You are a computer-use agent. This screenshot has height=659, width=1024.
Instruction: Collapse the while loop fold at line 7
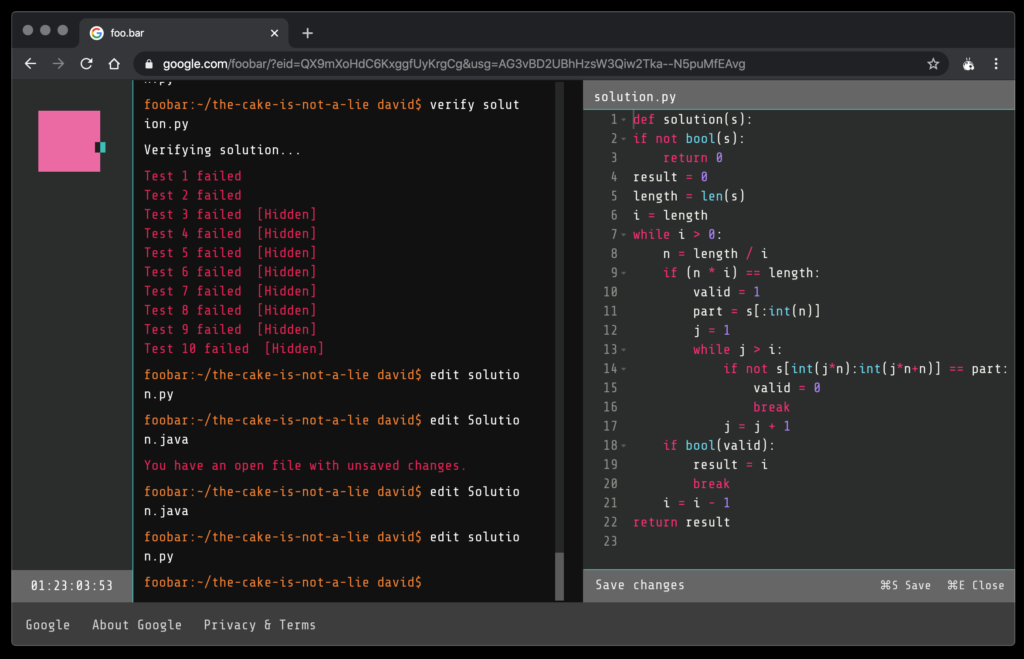coord(624,234)
